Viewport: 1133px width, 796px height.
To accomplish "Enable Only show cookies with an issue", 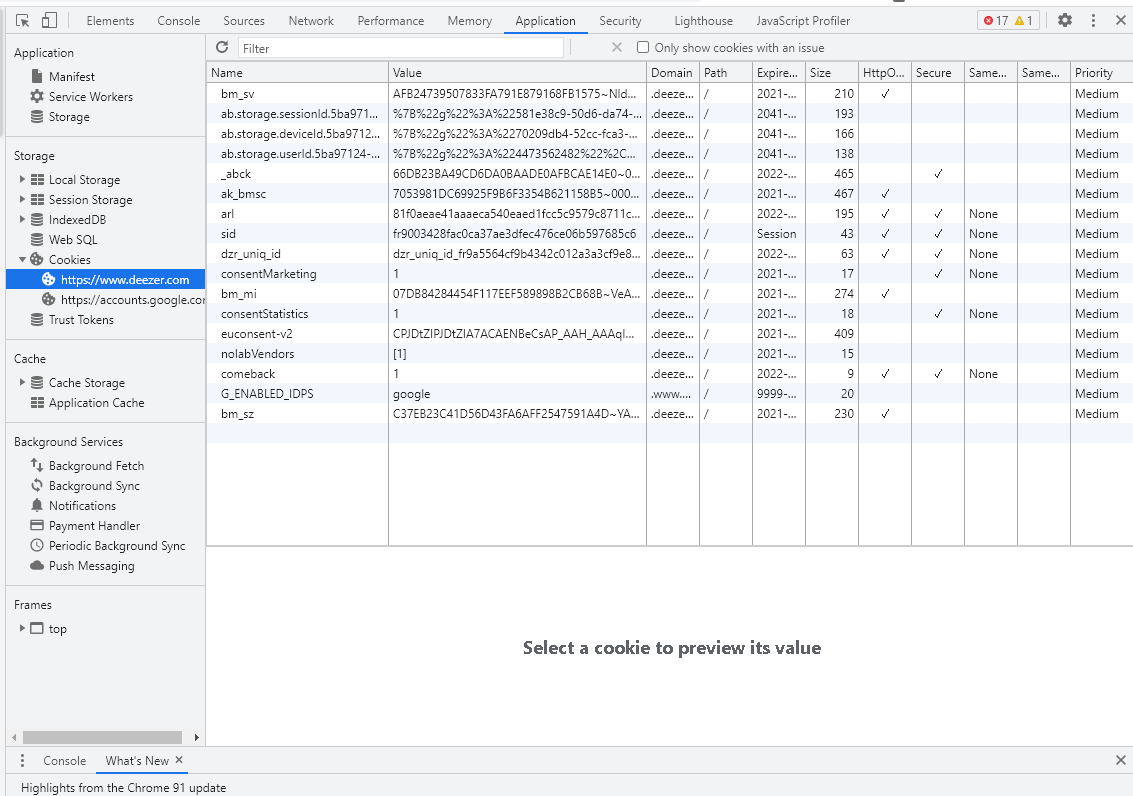I will click(x=643, y=47).
